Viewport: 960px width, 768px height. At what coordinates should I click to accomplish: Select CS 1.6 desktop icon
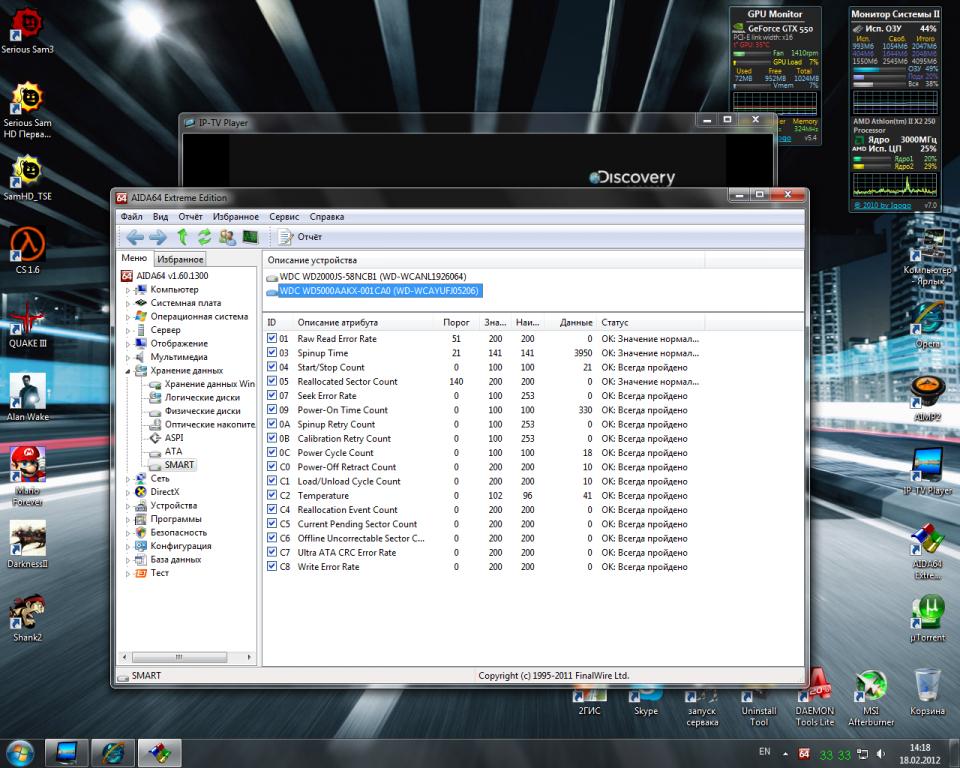(x=28, y=251)
